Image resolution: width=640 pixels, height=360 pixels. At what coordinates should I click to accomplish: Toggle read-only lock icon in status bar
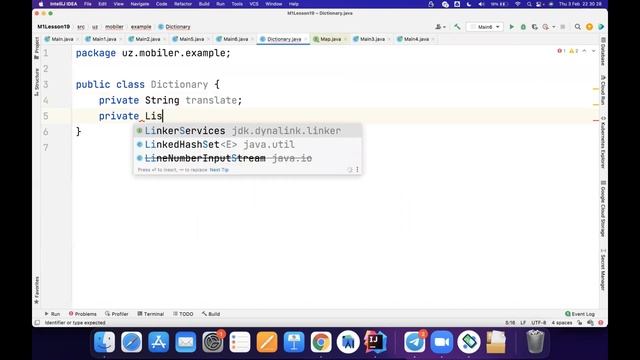[x=580, y=323]
